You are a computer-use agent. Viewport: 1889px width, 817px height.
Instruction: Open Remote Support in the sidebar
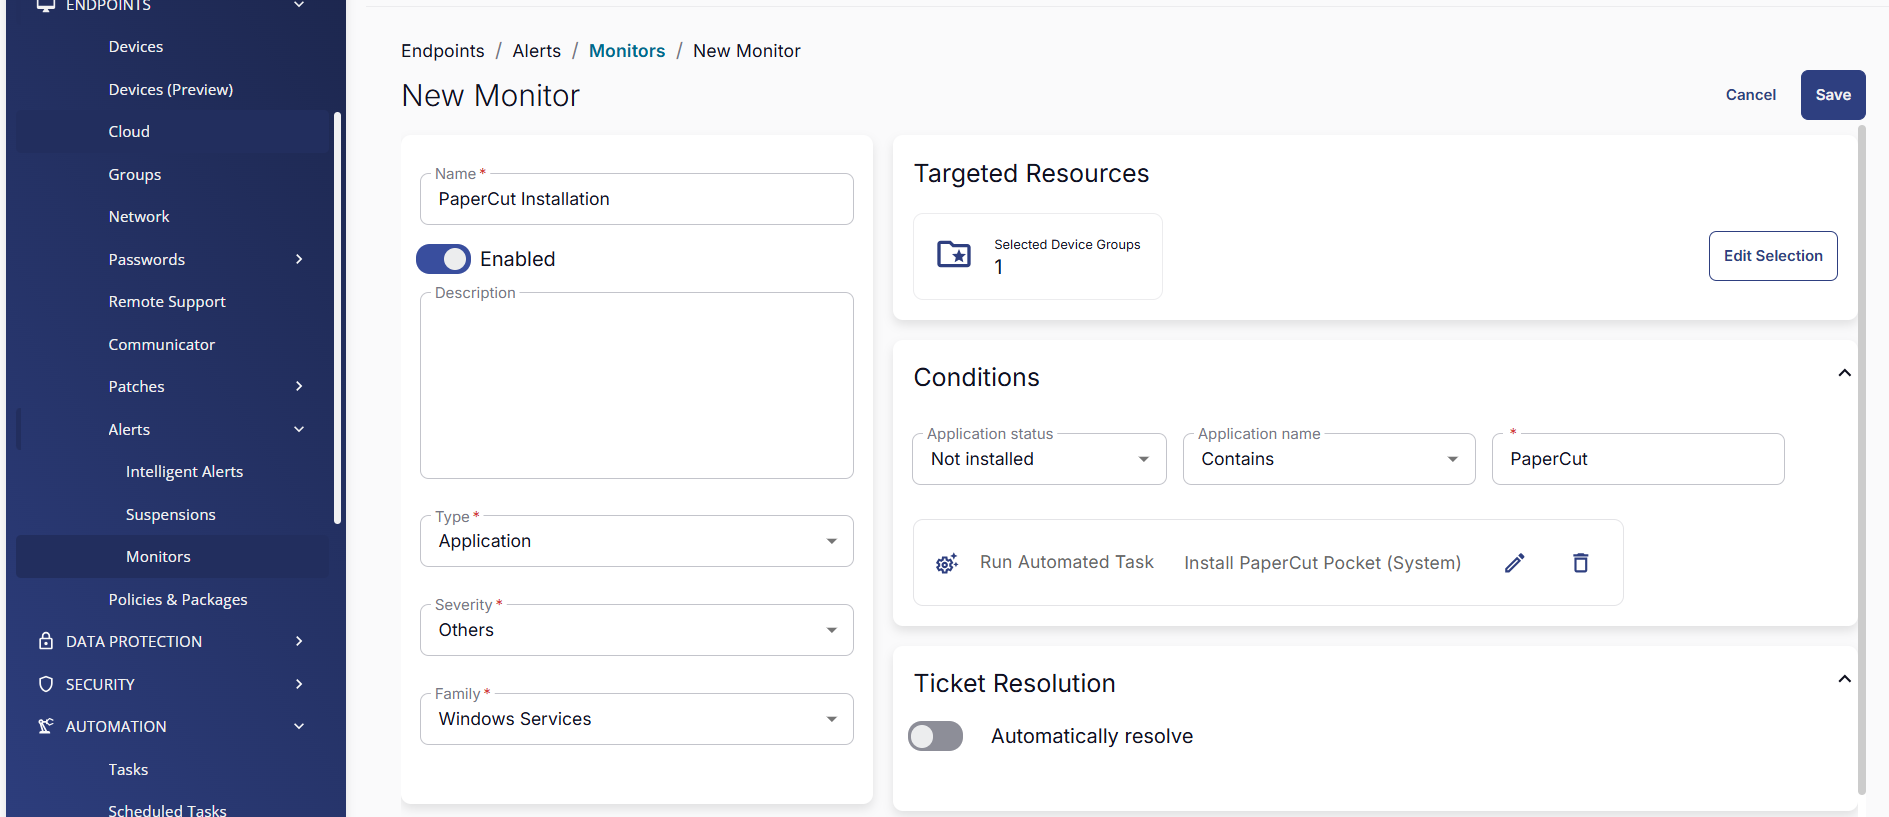167,302
